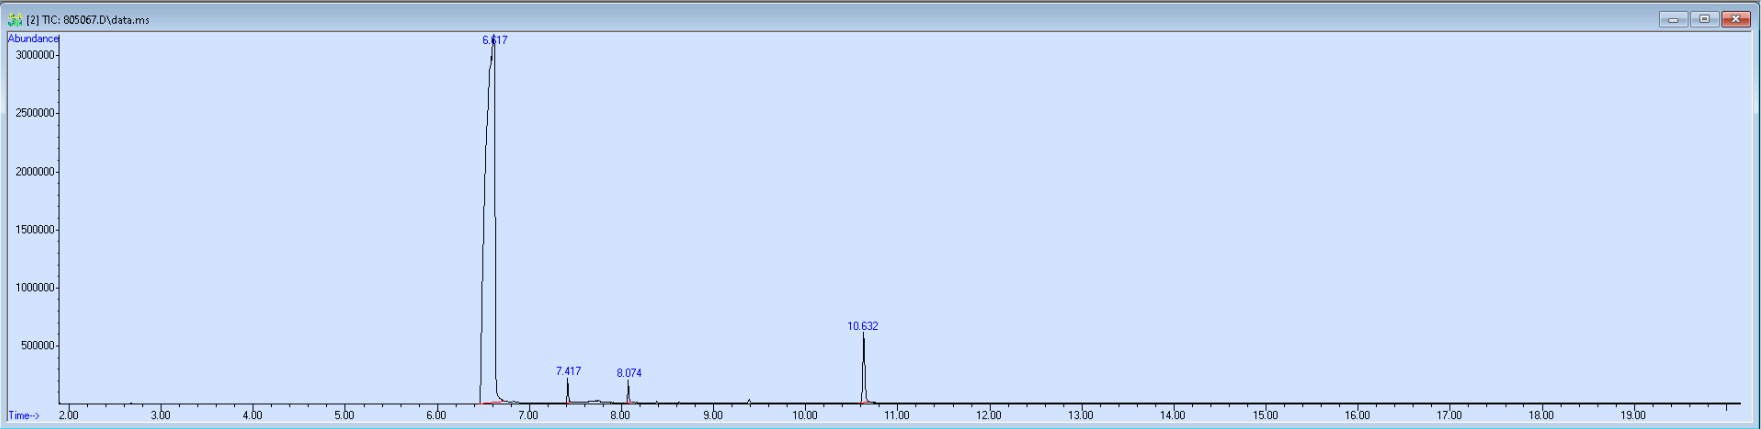1761x429 pixels.
Task: Click the 12.00 time axis label
Action: coord(988,415)
